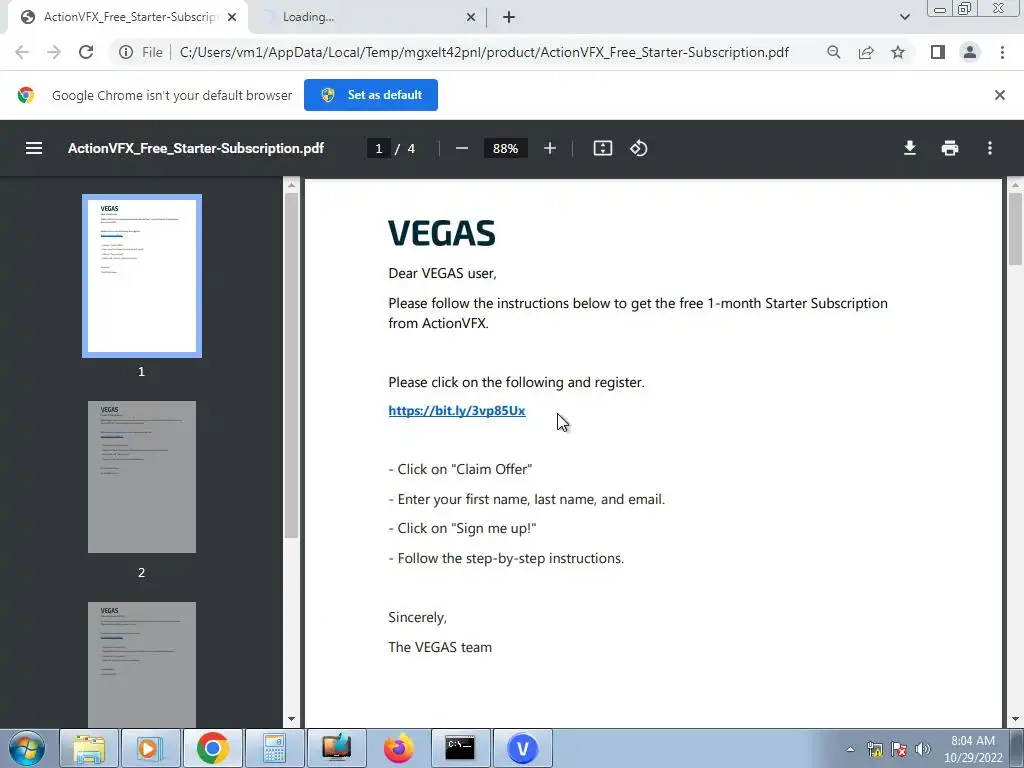Click Chrome icon in taskbar
The height and width of the screenshot is (768, 1024).
click(x=212, y=748)
